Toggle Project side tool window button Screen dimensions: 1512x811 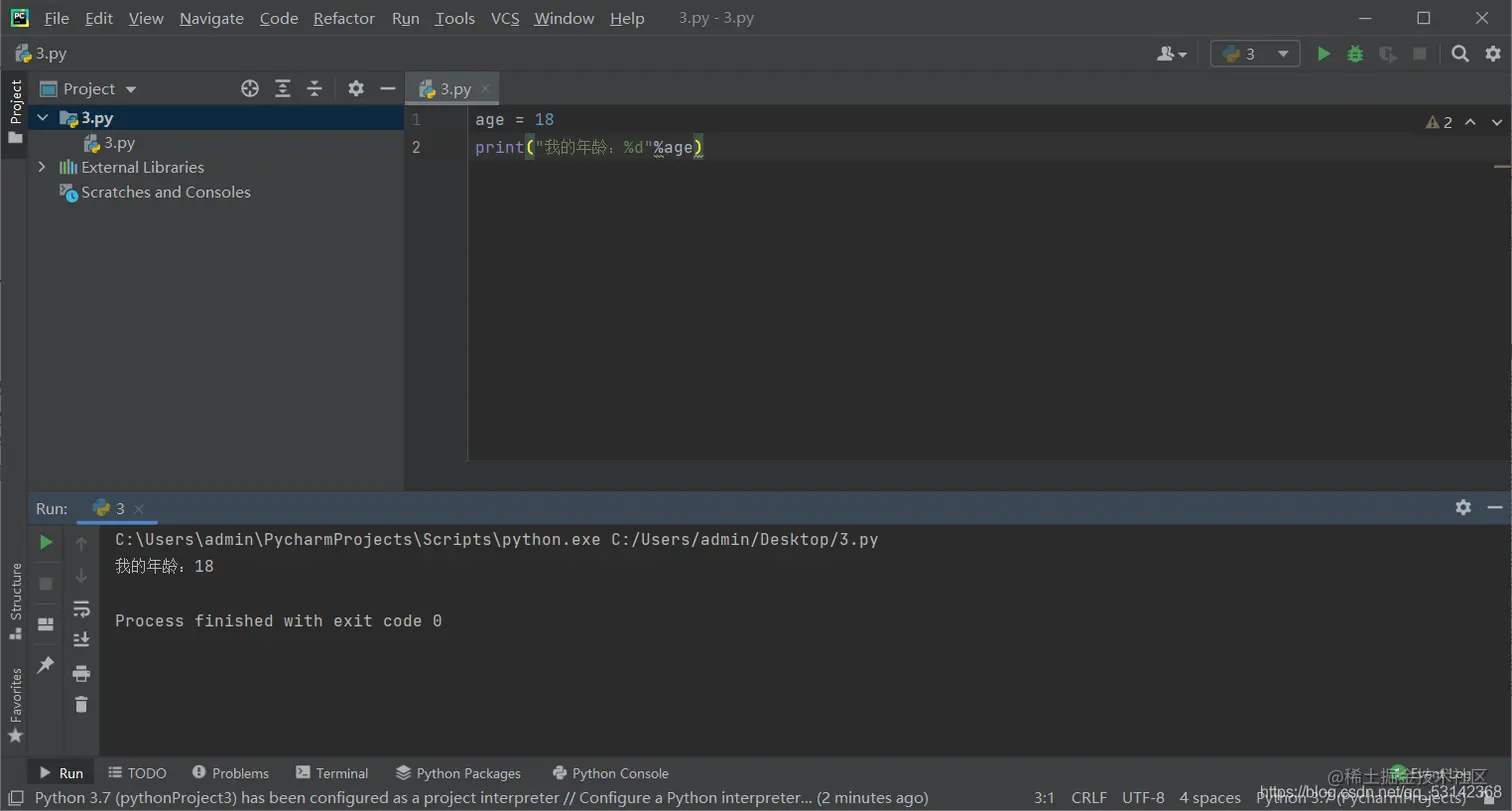point(15,111)
